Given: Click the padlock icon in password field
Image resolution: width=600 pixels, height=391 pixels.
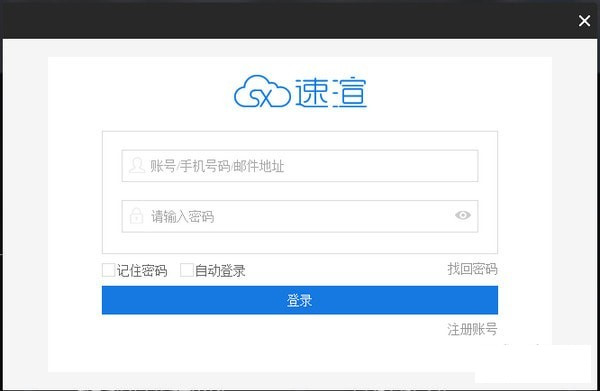Looking at the screenshot, I should click(136, 216).
